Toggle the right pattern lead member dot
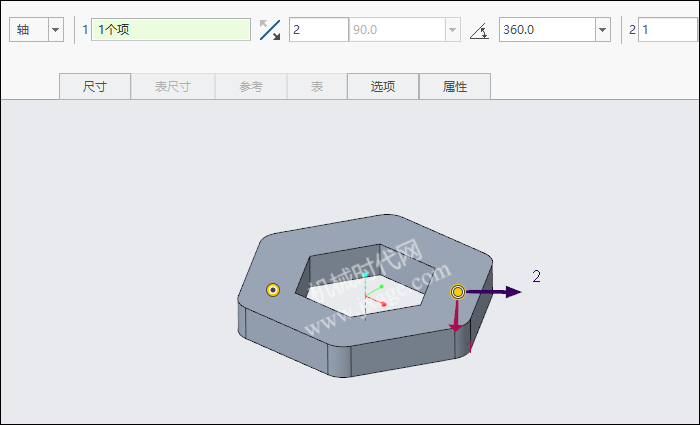 pyautogui.click(x=458, y=292)
